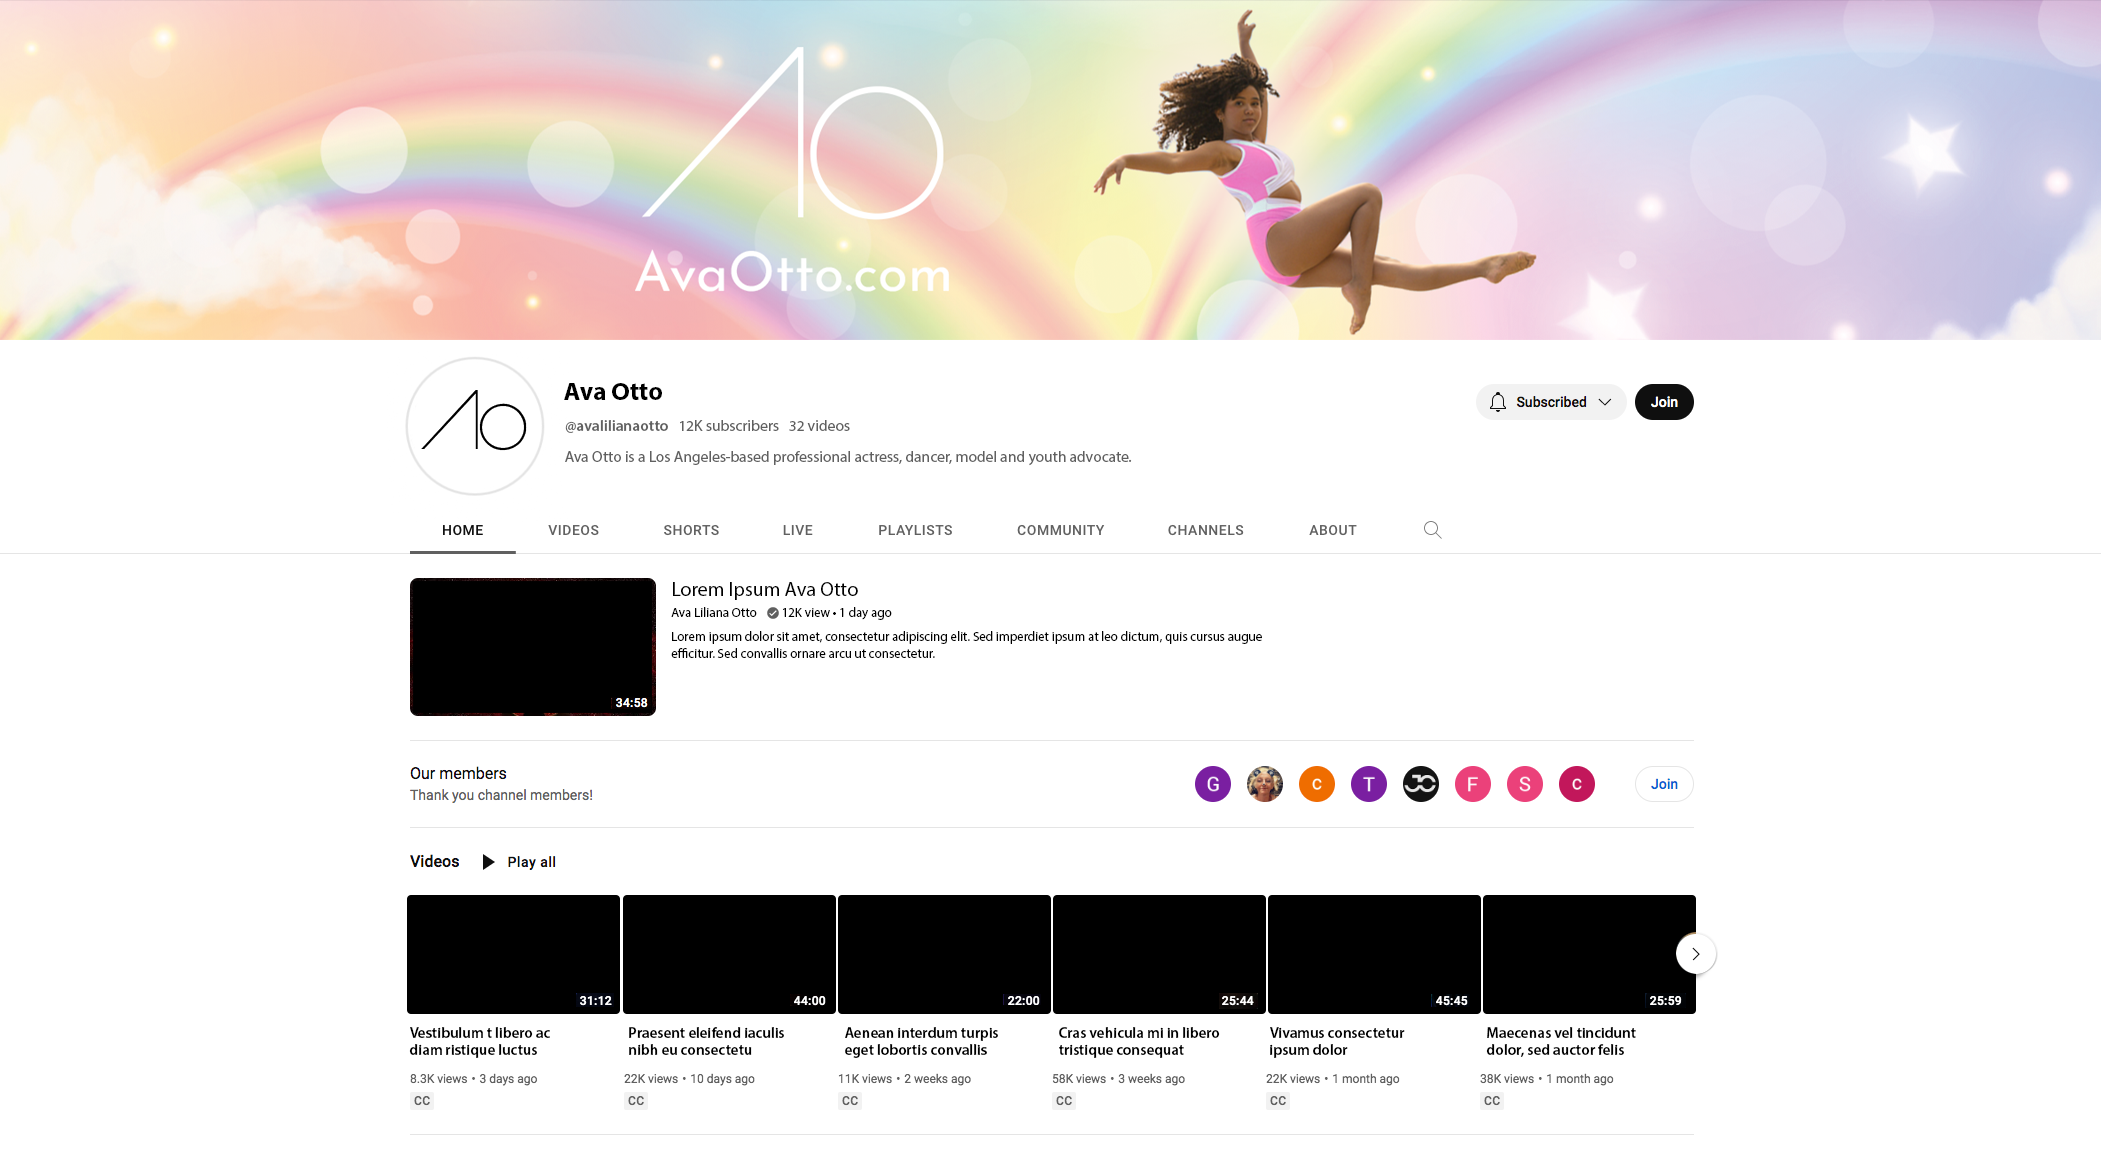Go to the PLAYLISTS tab
The image size is (2101, 1160).
(915, 530)
